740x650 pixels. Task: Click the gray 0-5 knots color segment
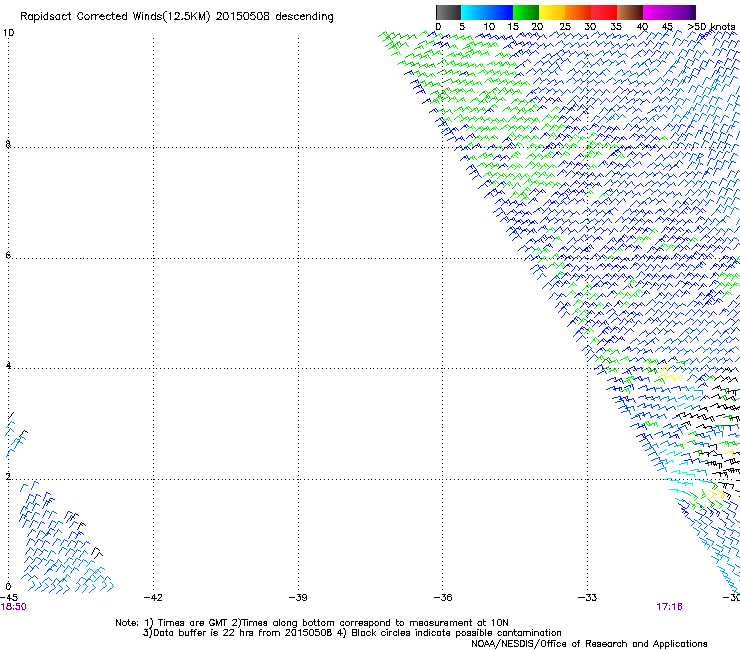(448, 12)
